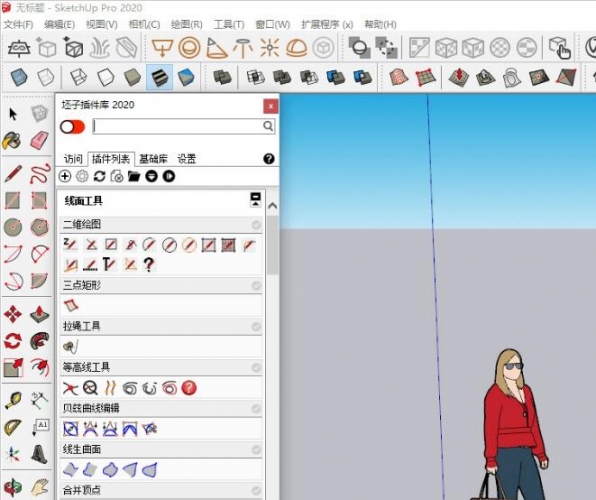The image size is (596, 500).
Task: Close the 坯子插件库 2020 panel
Action: coord(271,106)
